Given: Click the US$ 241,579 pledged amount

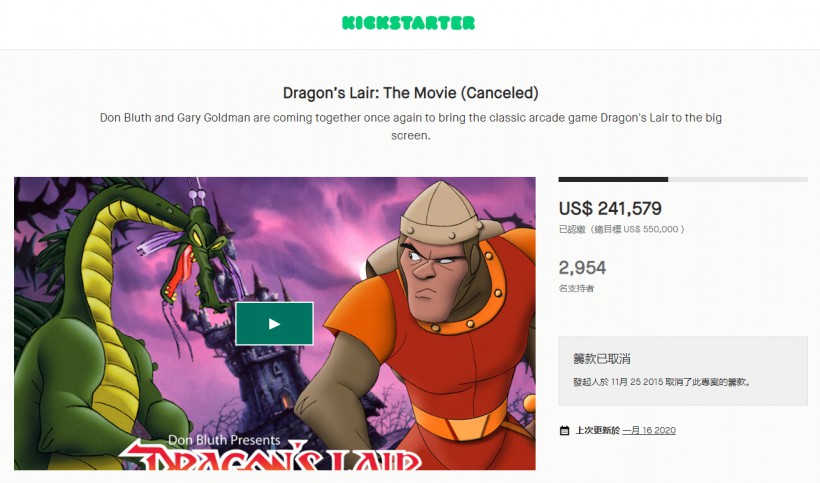Looking at the screenshot, I should point(610,209).
